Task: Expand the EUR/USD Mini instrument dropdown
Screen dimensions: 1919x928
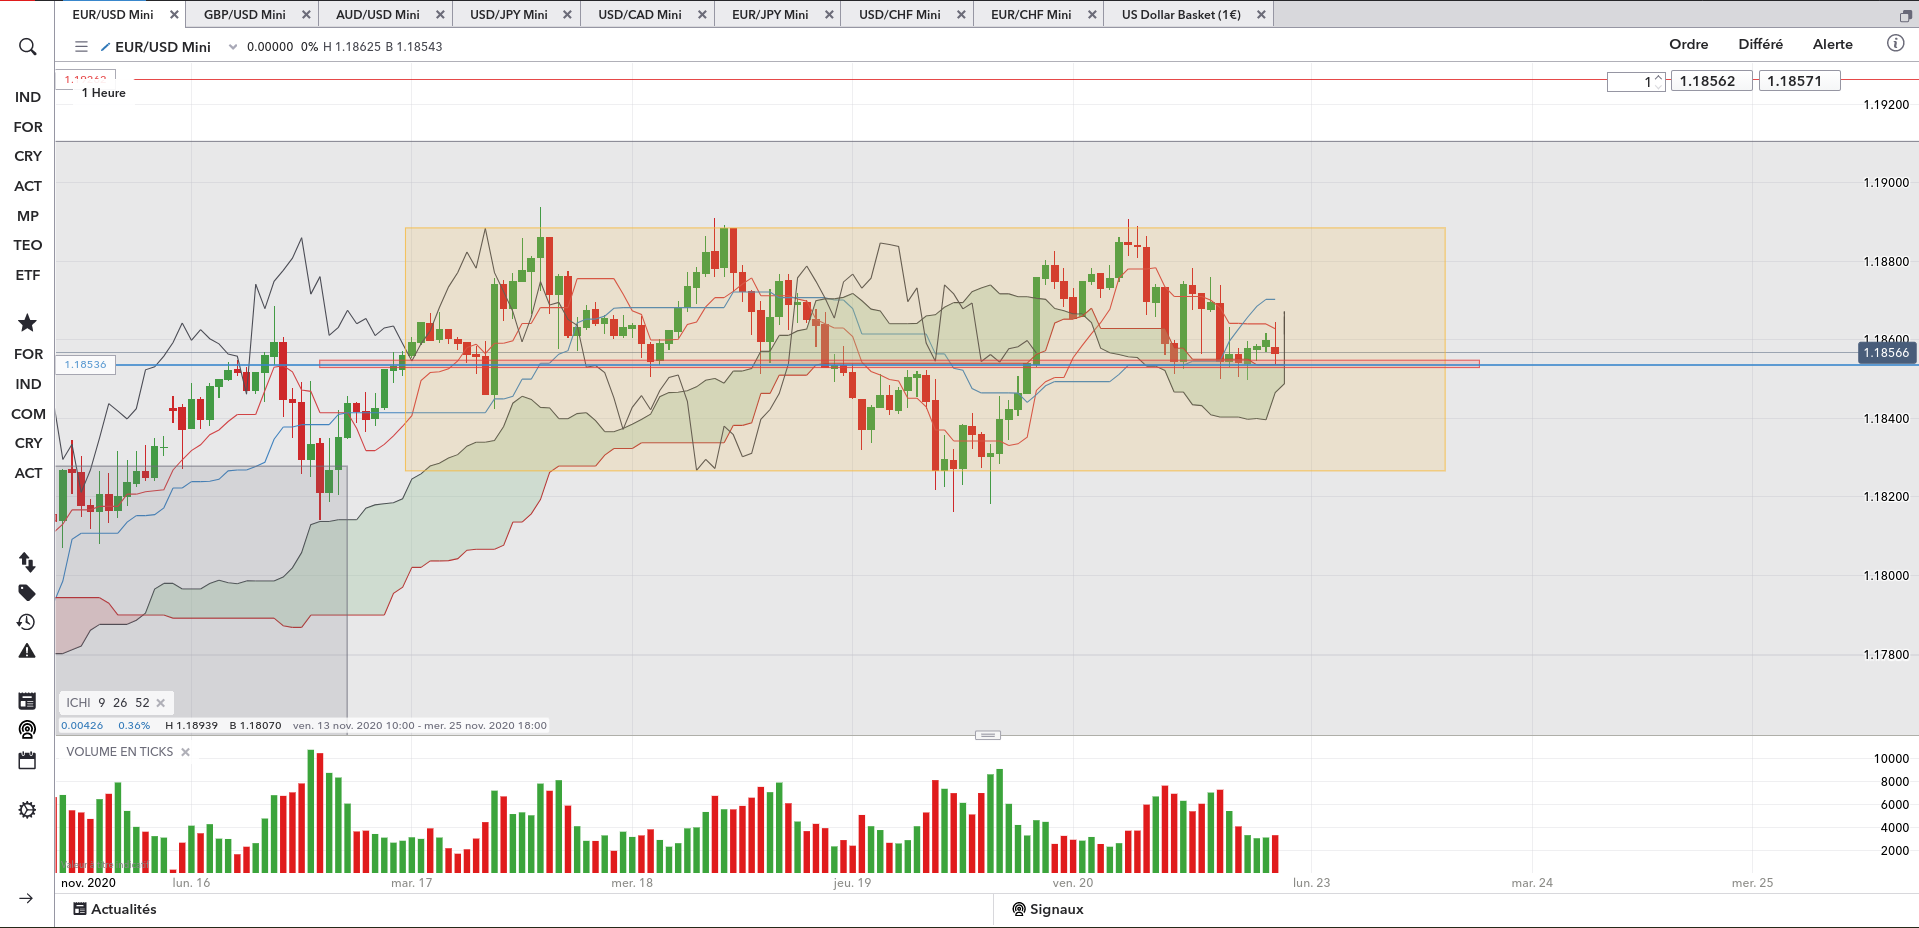Action: (x=233, y=47)
